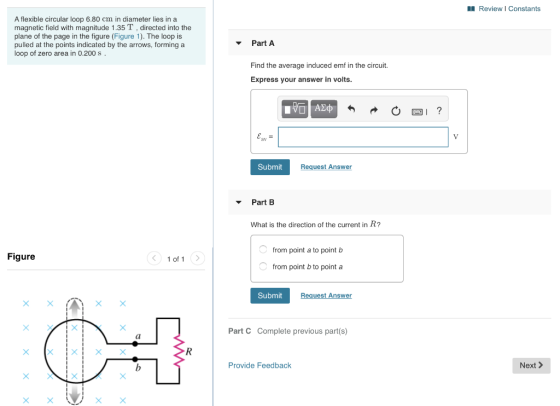
Task: Open keyboard shortcuts icon in toolbar
Action: (x=417, y=112)
